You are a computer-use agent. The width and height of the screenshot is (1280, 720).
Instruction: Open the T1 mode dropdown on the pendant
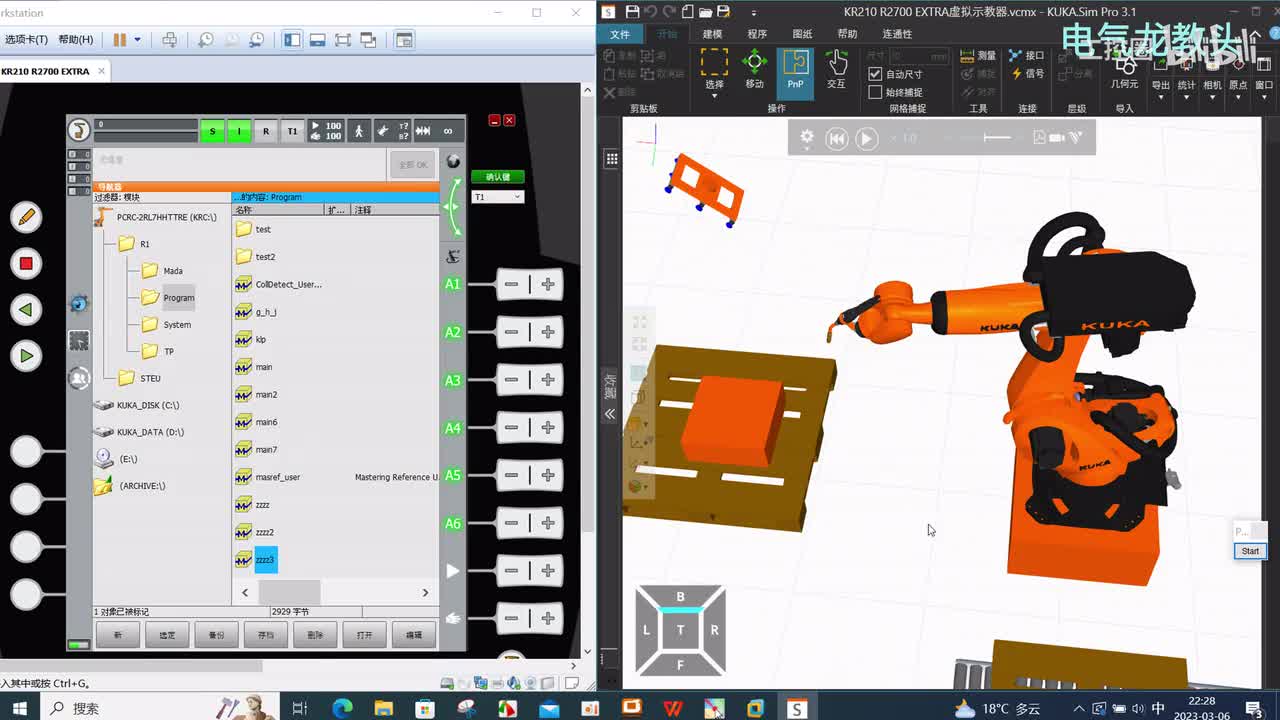click(498, 197)
